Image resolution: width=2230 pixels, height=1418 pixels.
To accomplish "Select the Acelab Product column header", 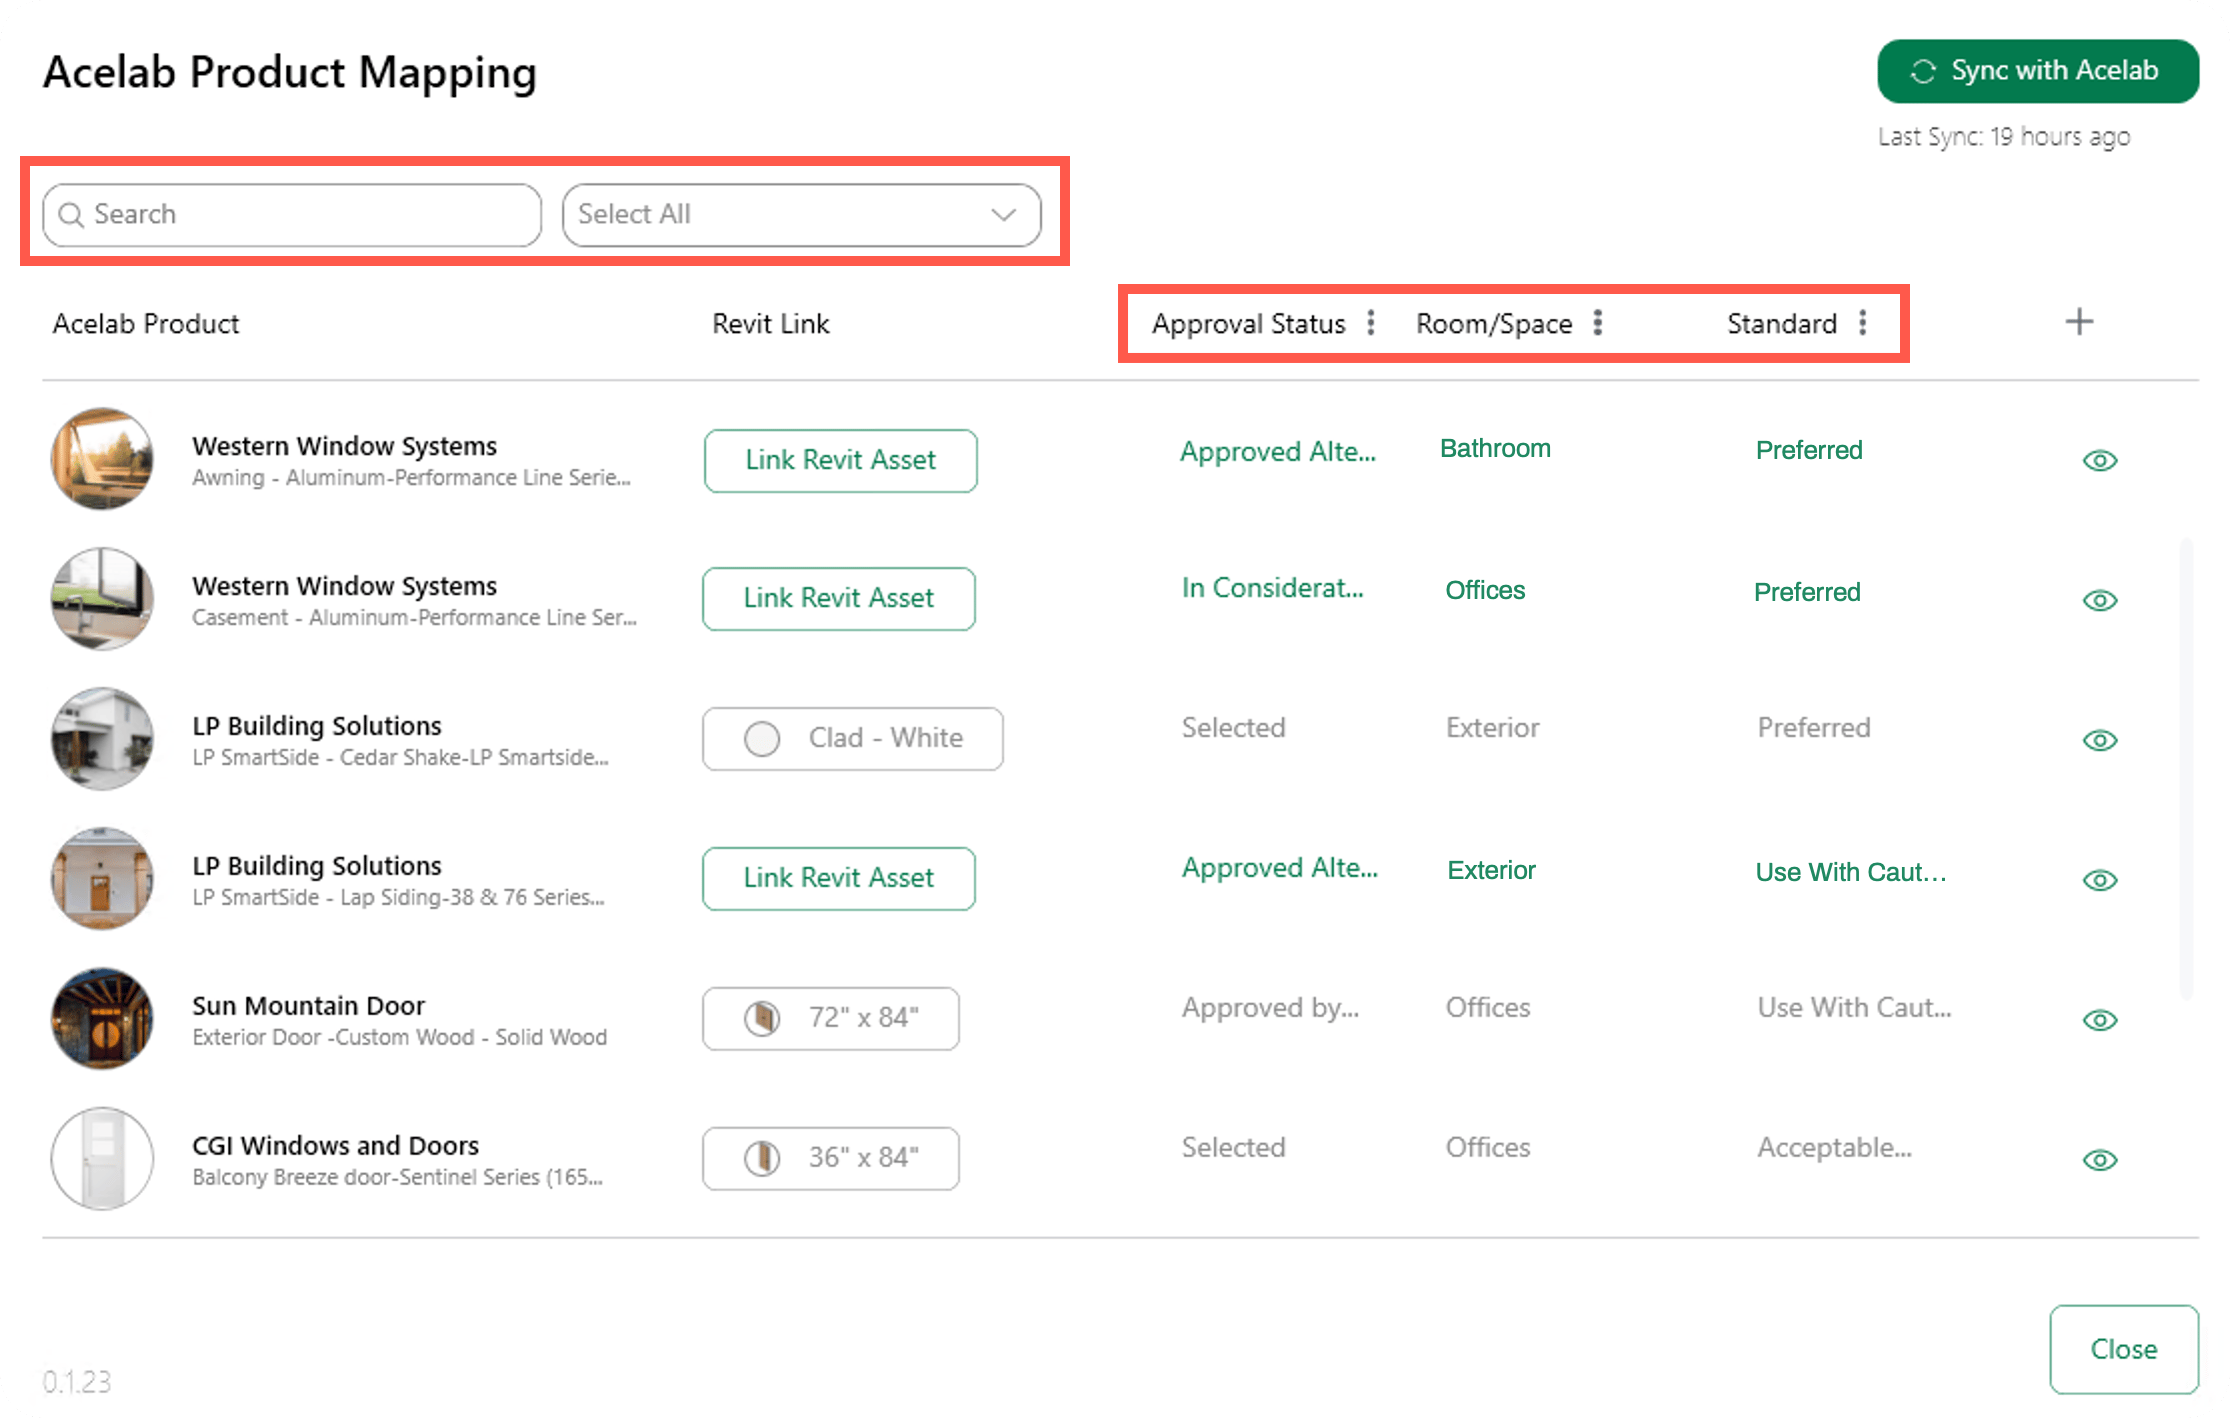I will [146, 324].
